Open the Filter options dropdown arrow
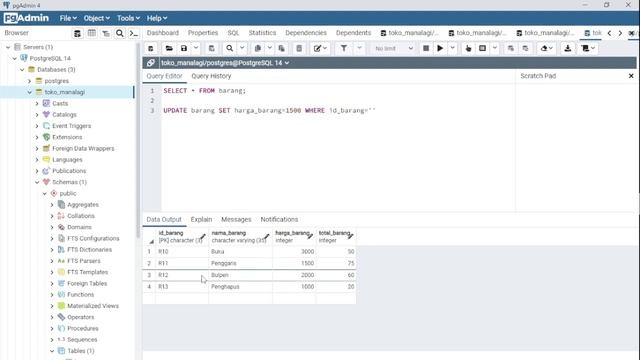 (x=359, y=48)
